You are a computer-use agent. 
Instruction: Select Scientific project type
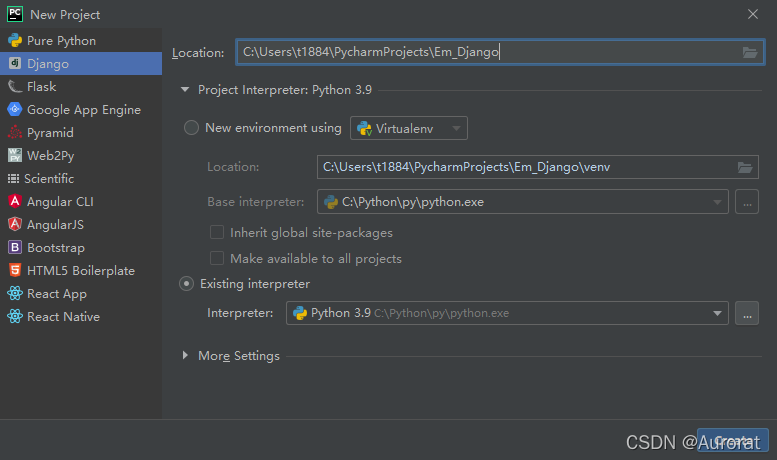81,178
